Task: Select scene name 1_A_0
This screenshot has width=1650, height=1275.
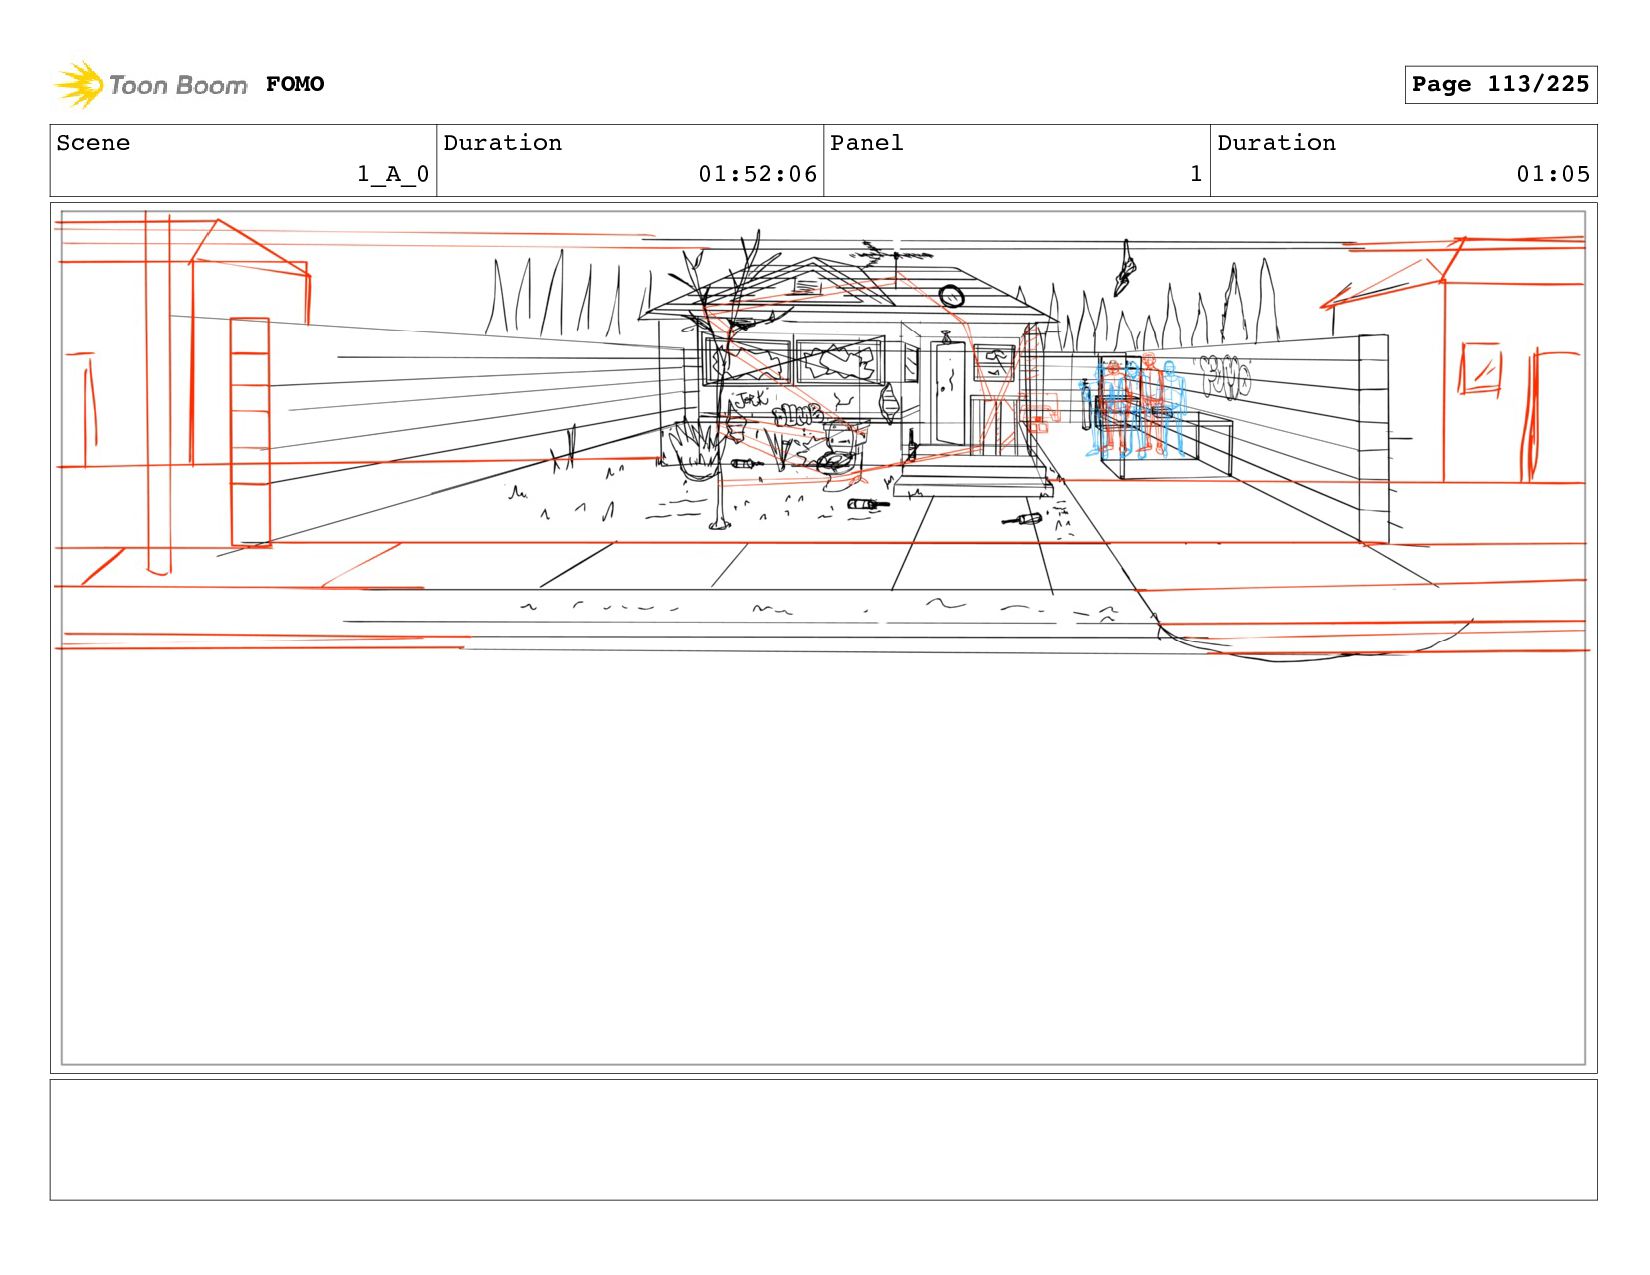Action: (x=393, y=174)
